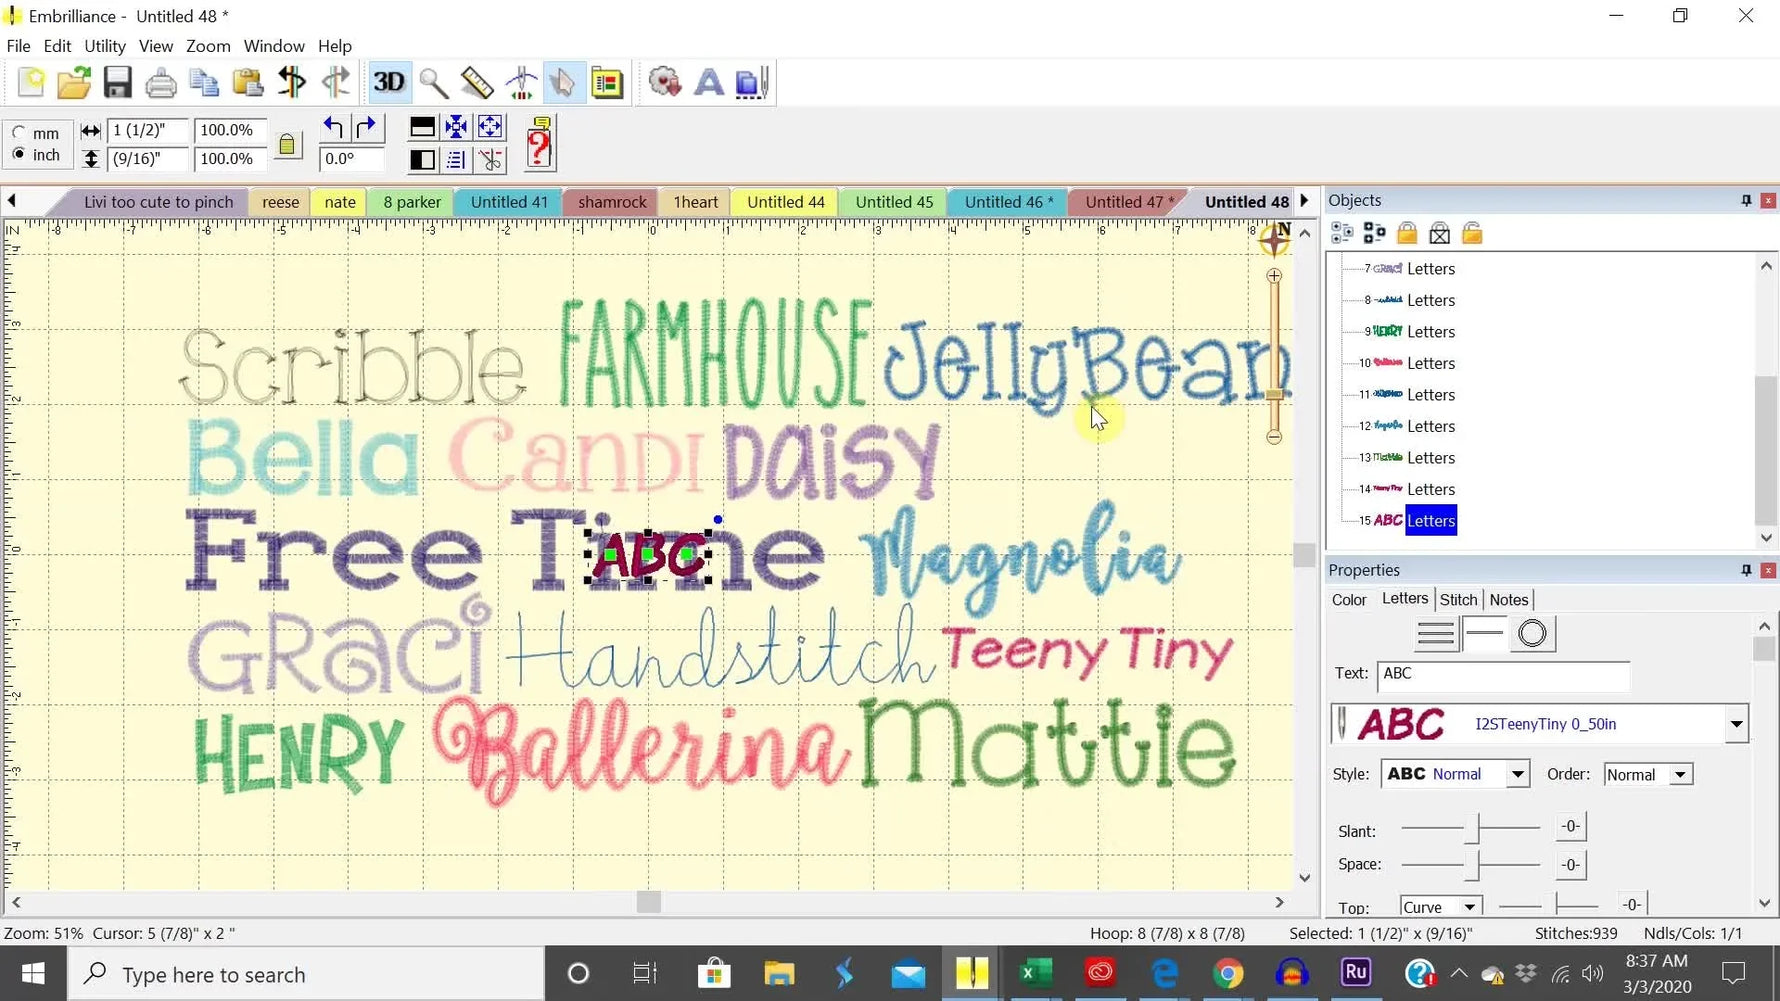Select the inch units radio button
Viewport: 1780px width, 1001px height.
point(19,155)
